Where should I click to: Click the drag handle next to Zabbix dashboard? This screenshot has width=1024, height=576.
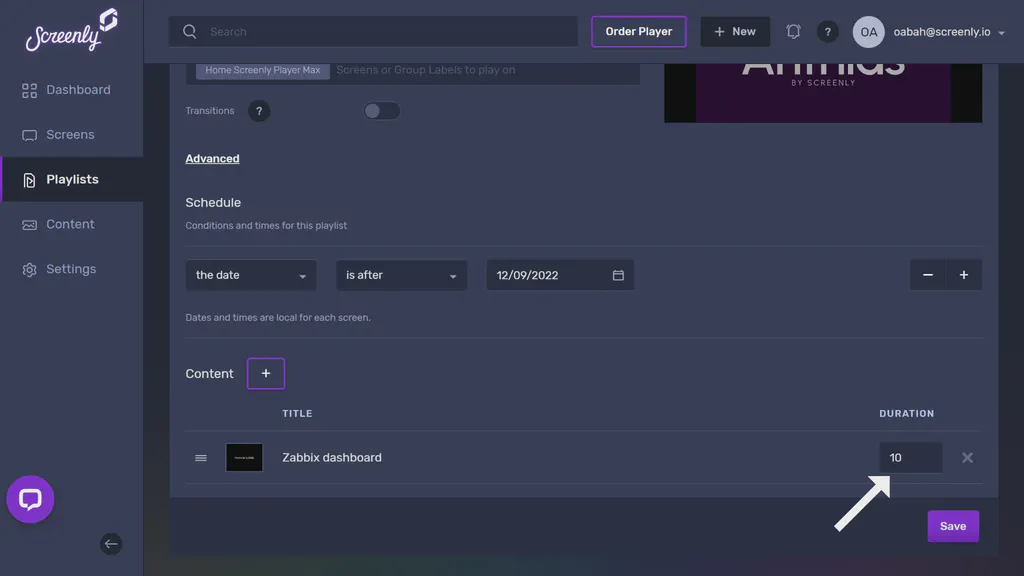pos(200,457)
